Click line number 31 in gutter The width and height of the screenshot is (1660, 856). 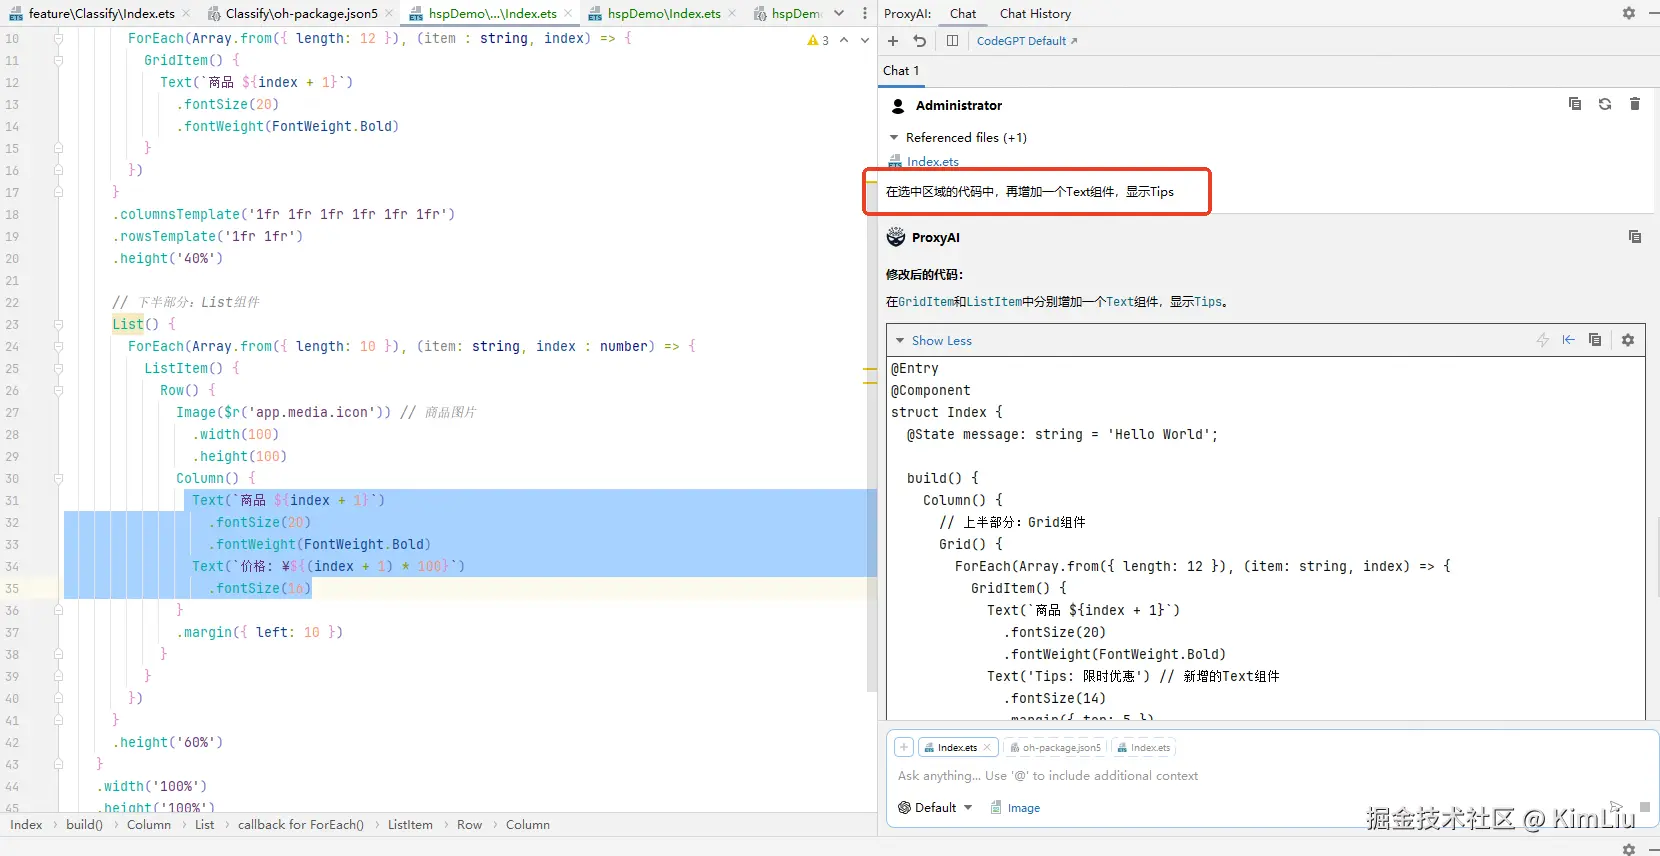click(x=12, y=500)
